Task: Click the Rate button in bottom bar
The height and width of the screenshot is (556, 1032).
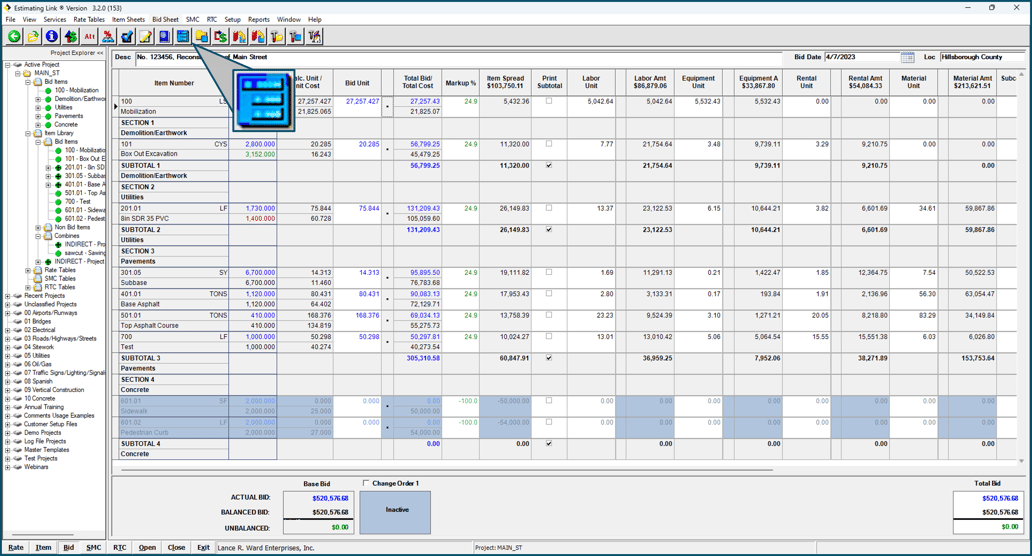Action: pos(16,547)
